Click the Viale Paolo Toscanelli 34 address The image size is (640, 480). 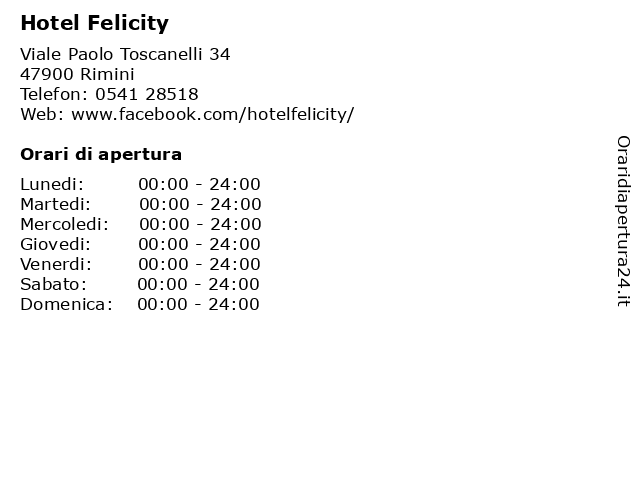click(x=125, y=54)
